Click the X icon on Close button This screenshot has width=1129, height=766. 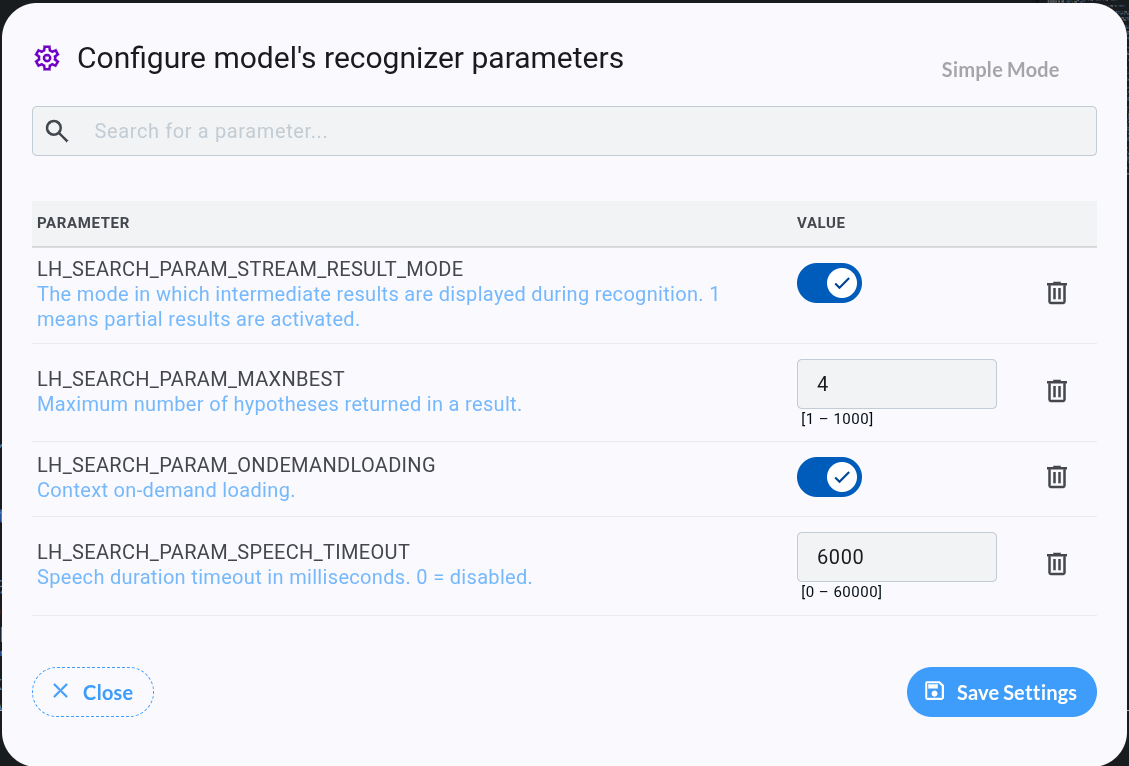pos(60,691)
